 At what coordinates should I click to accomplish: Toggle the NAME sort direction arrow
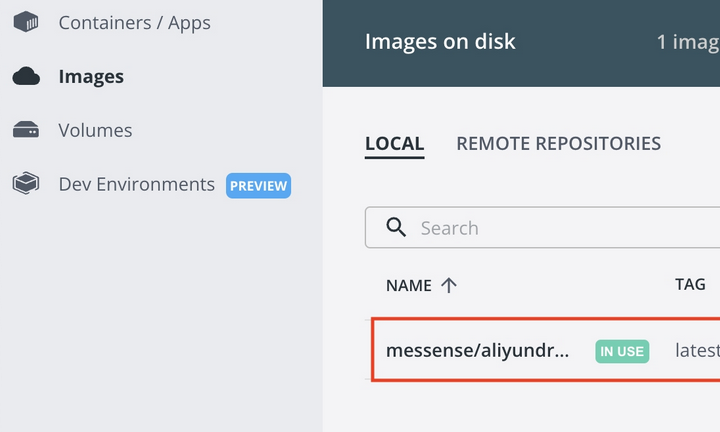[449, 285]
